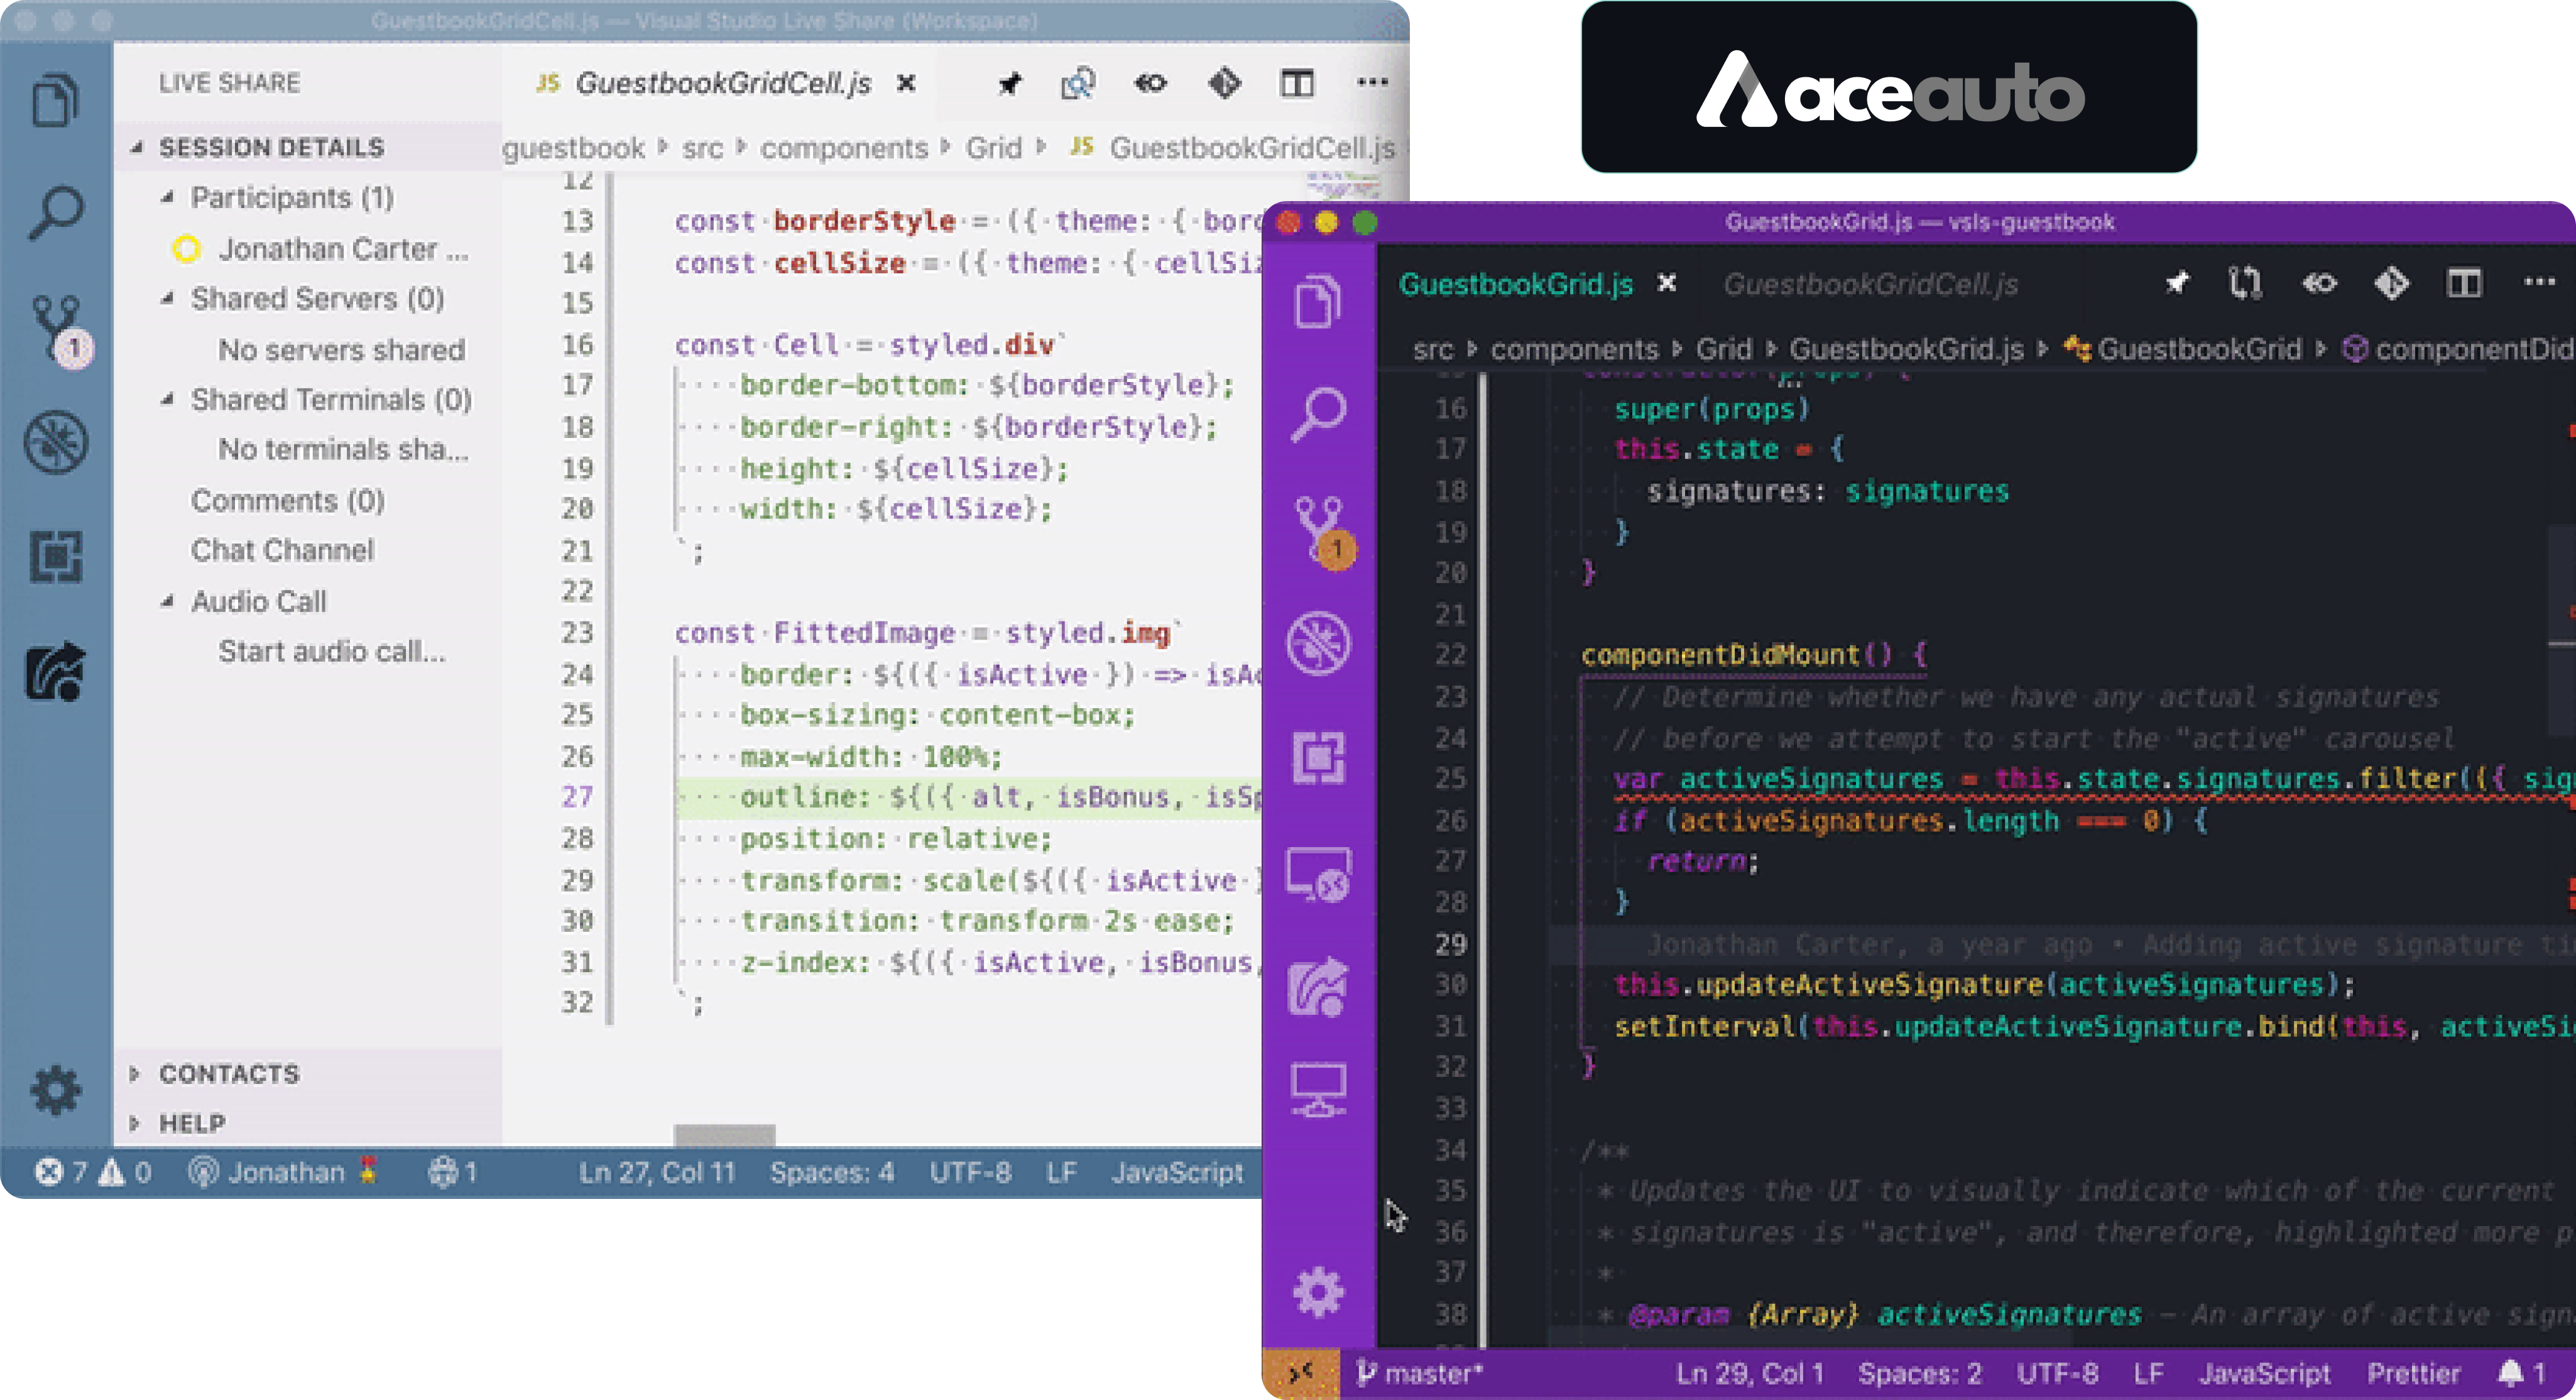Open More Actions menu in the light window
Screen dimensions: 2576x1400
pyautogui.click(x=1372, y=83)
